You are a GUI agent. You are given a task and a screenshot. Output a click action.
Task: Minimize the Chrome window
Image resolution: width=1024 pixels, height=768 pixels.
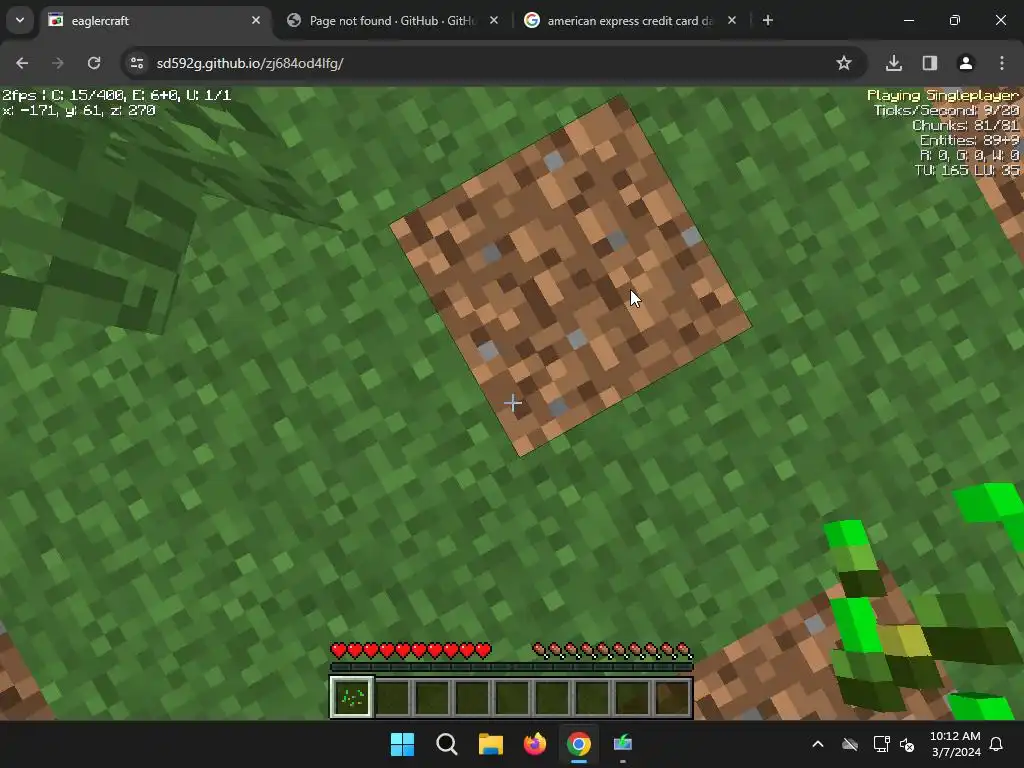pyautogui.click(x=908, y=20)
